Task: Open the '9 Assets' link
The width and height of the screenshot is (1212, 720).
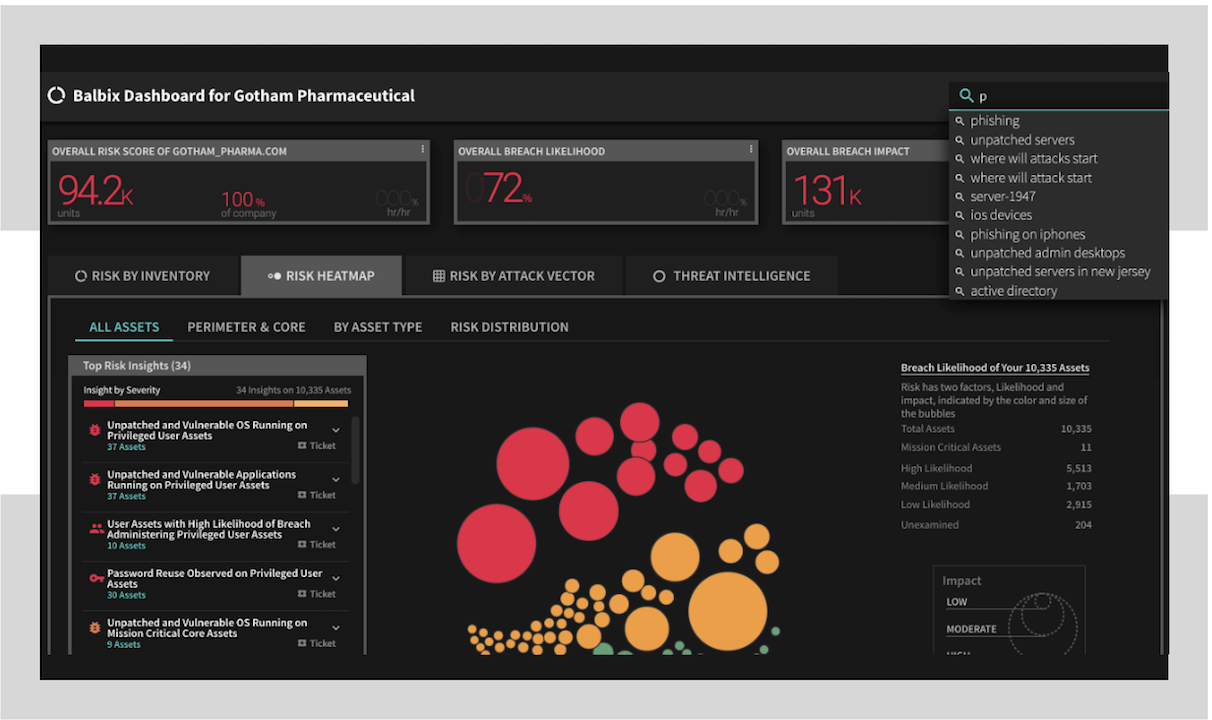Action: pos(124,645)
